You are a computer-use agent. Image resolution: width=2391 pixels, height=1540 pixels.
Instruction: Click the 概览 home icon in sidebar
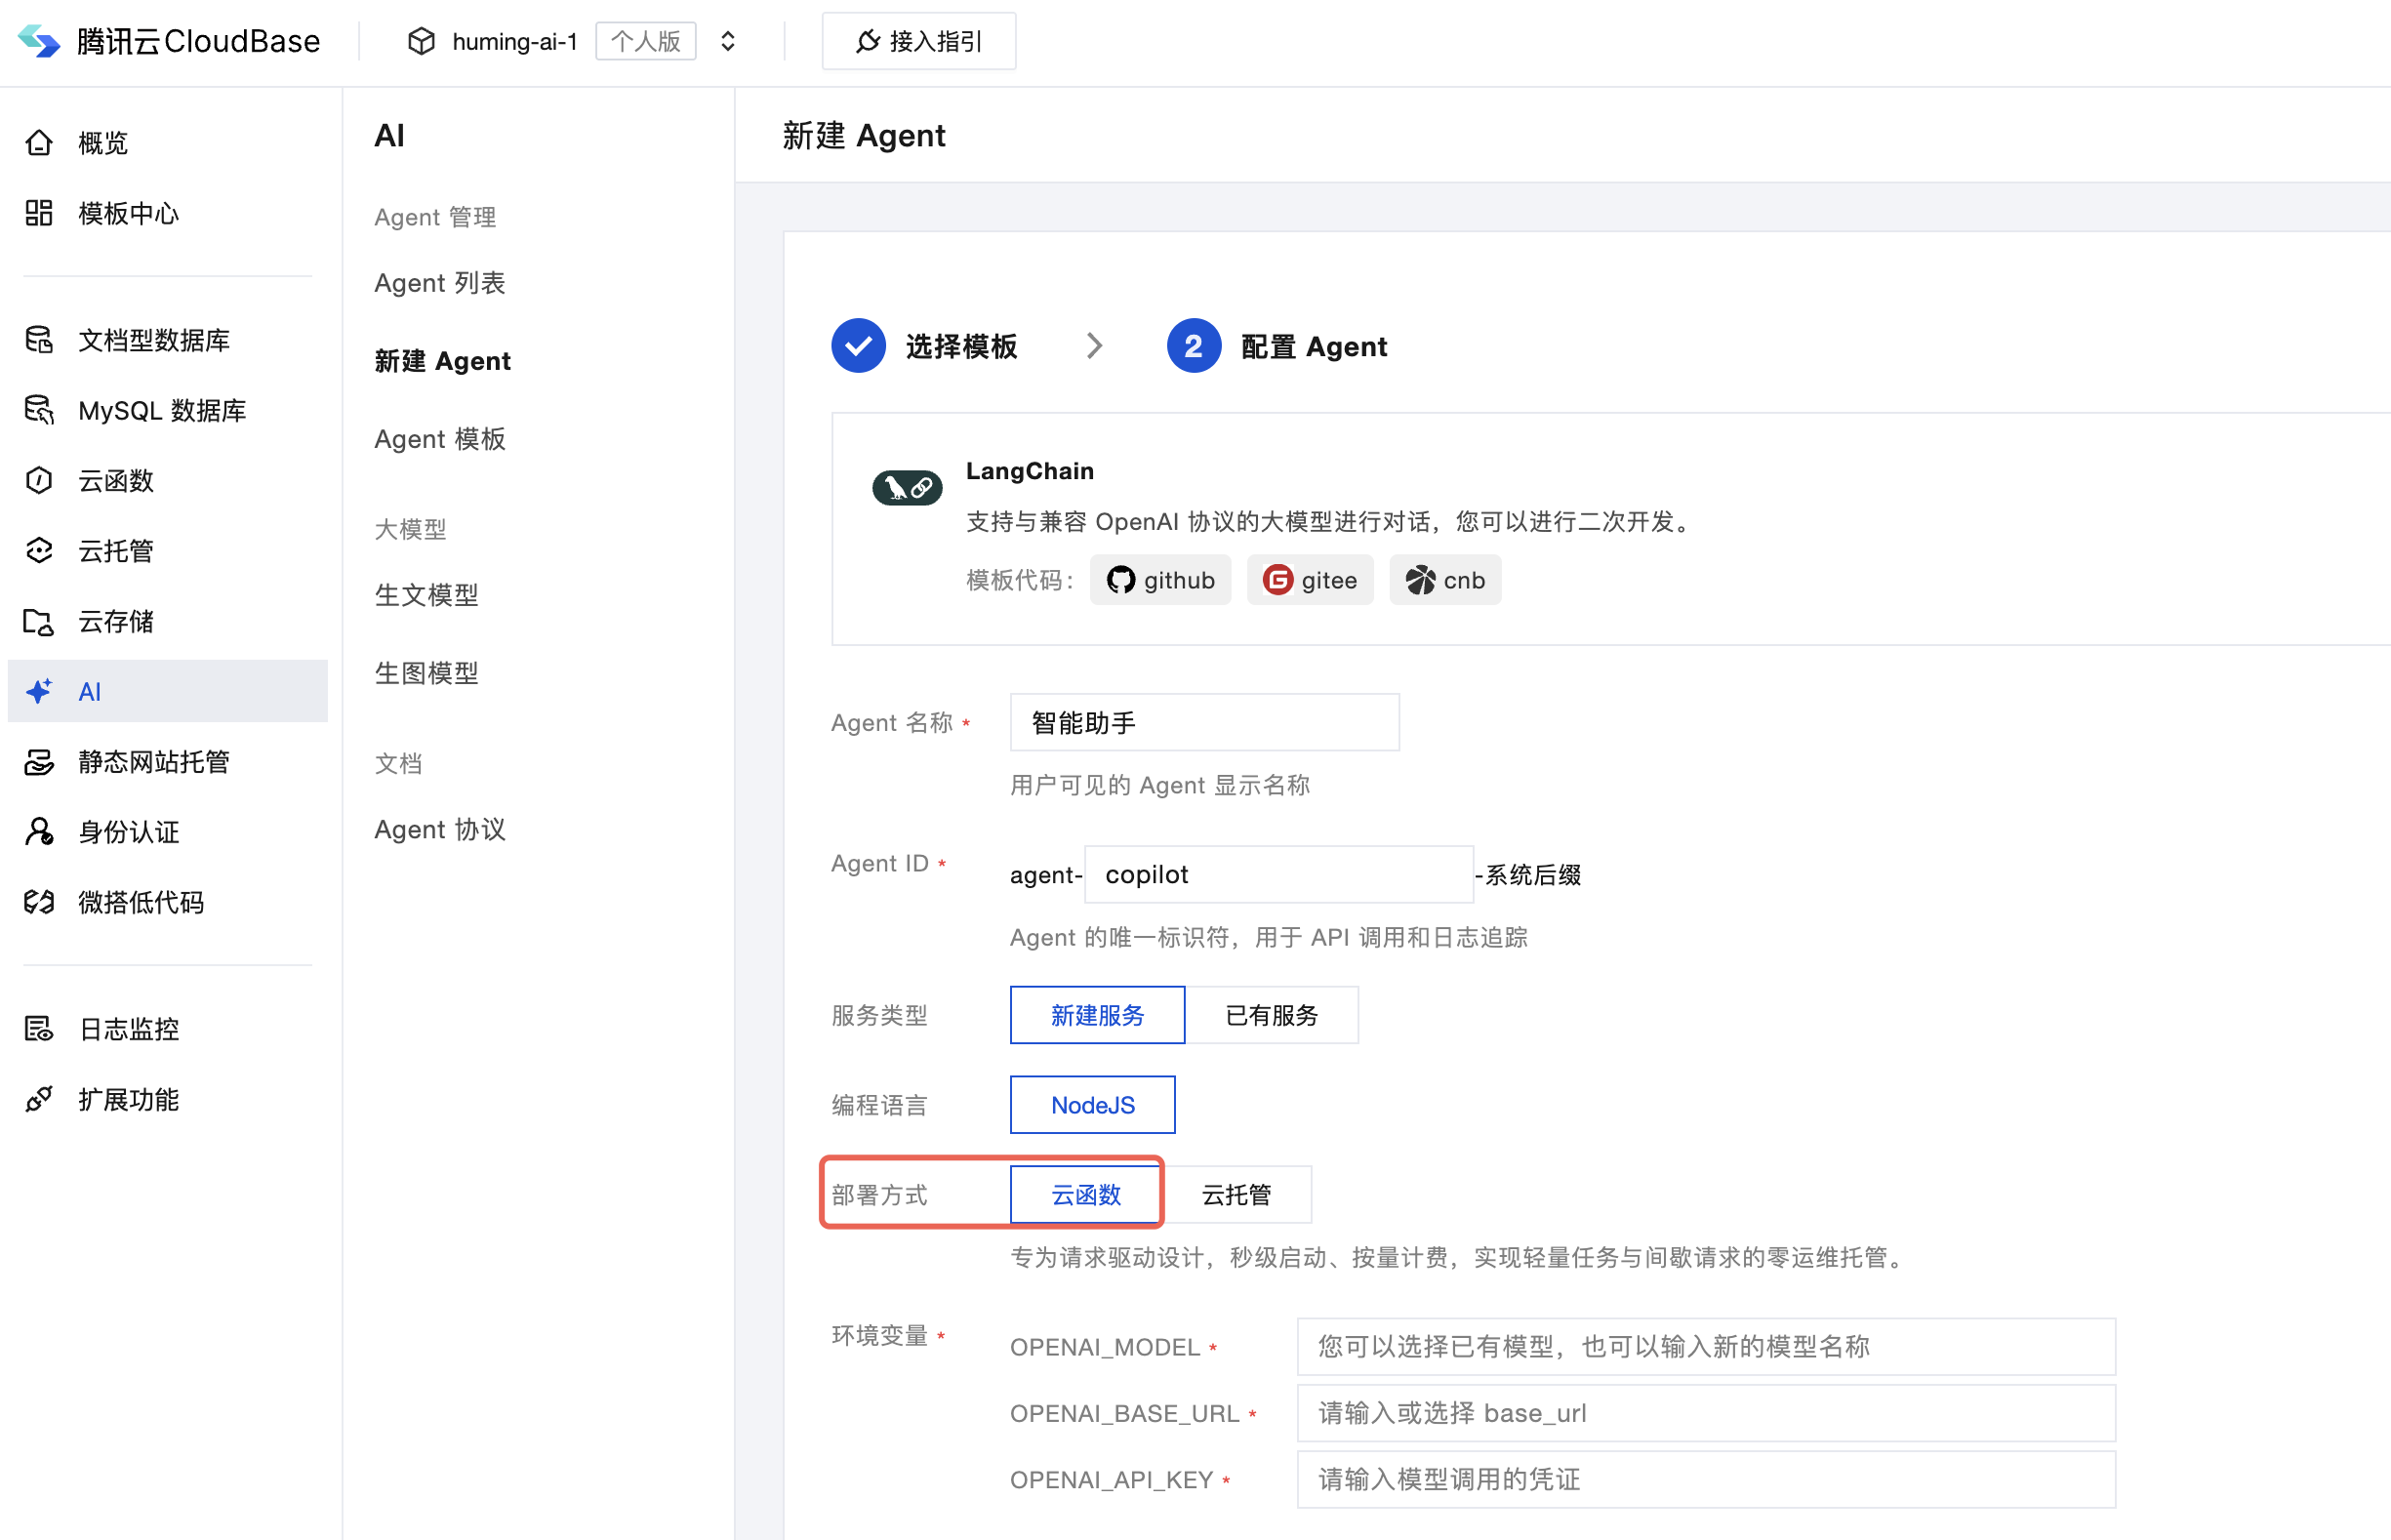point(39,143)
